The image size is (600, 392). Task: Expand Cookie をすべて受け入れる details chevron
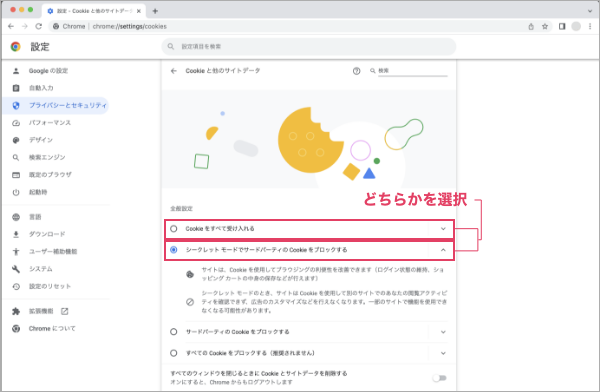point(443,229)
